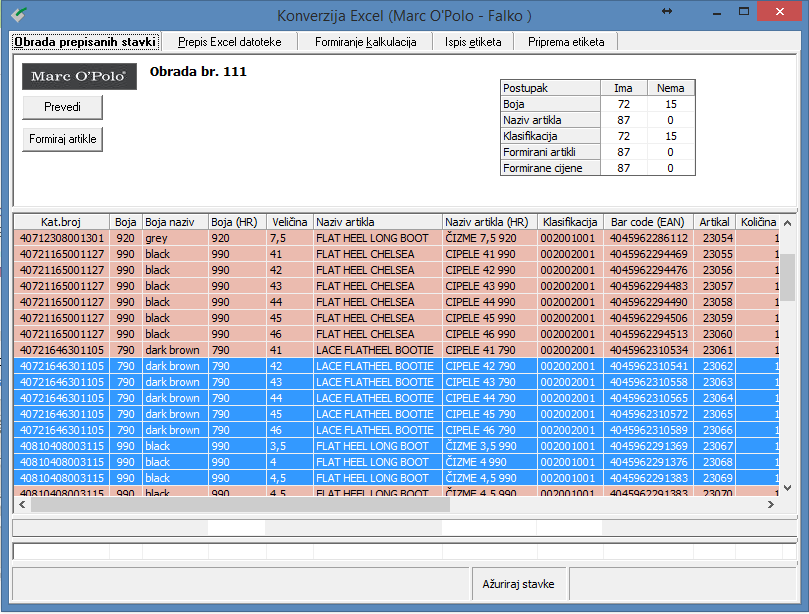The image size is (809, 614).
Task: Click the 'Obrada br. 111' heading
Action: pos(198,72)
